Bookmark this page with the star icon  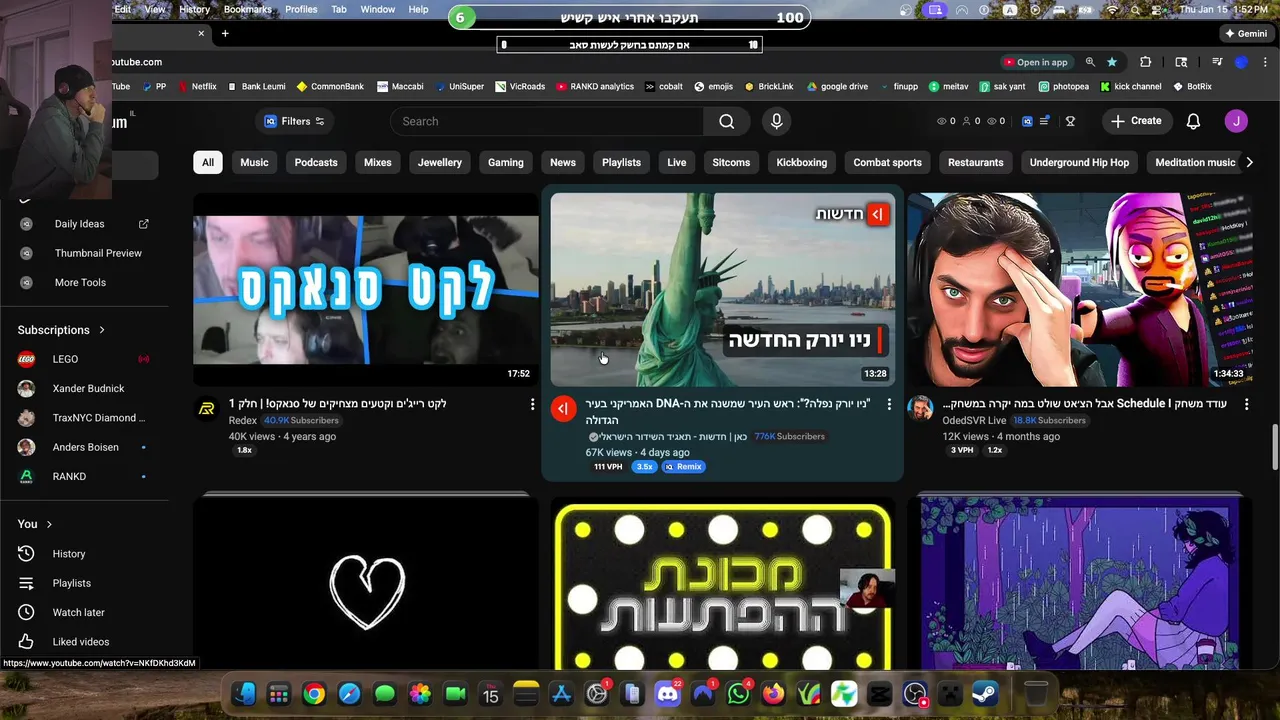tap(1112, 62)
